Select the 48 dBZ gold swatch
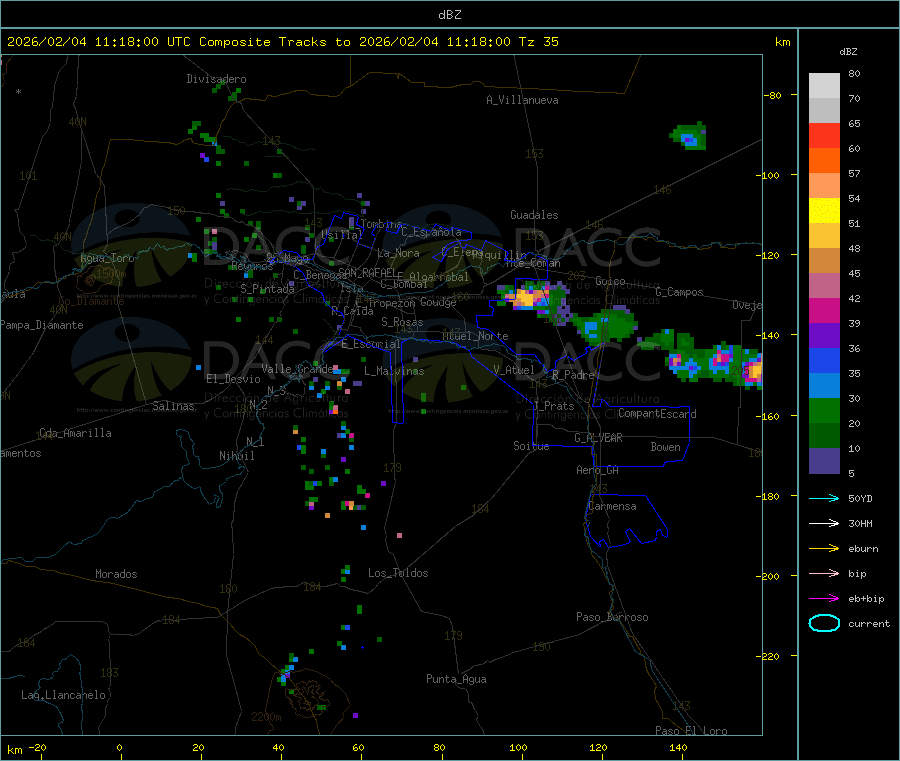The height and width of the screenshot is (761, 900). (x=824, y=235)
